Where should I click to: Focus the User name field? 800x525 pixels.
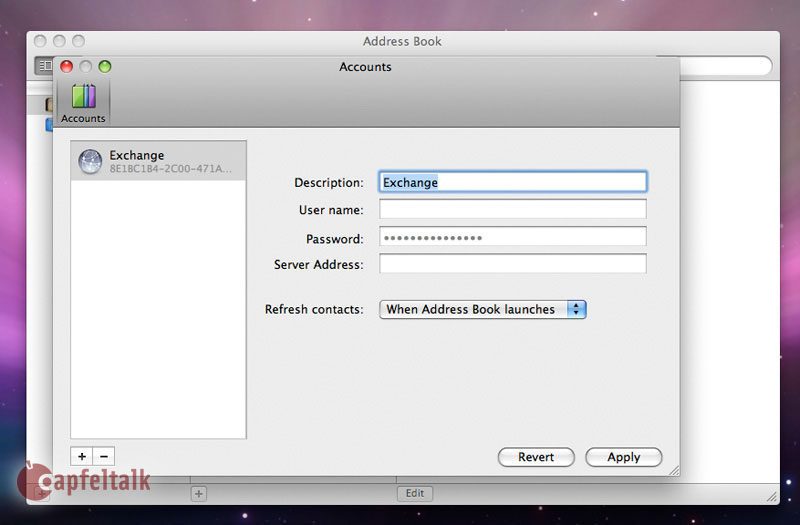point(513,209)
